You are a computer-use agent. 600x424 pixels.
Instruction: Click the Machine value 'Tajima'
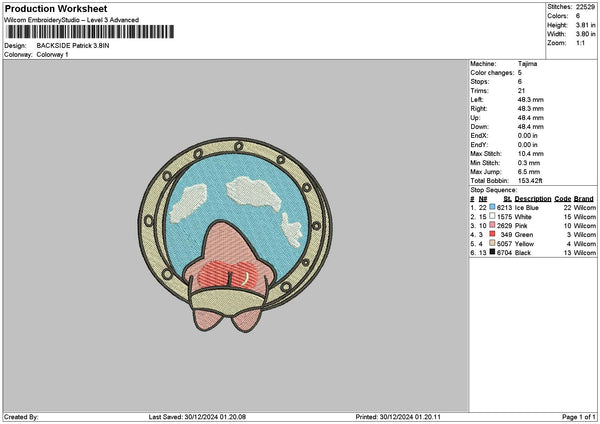pyautogui.click(x=527, y=64)
